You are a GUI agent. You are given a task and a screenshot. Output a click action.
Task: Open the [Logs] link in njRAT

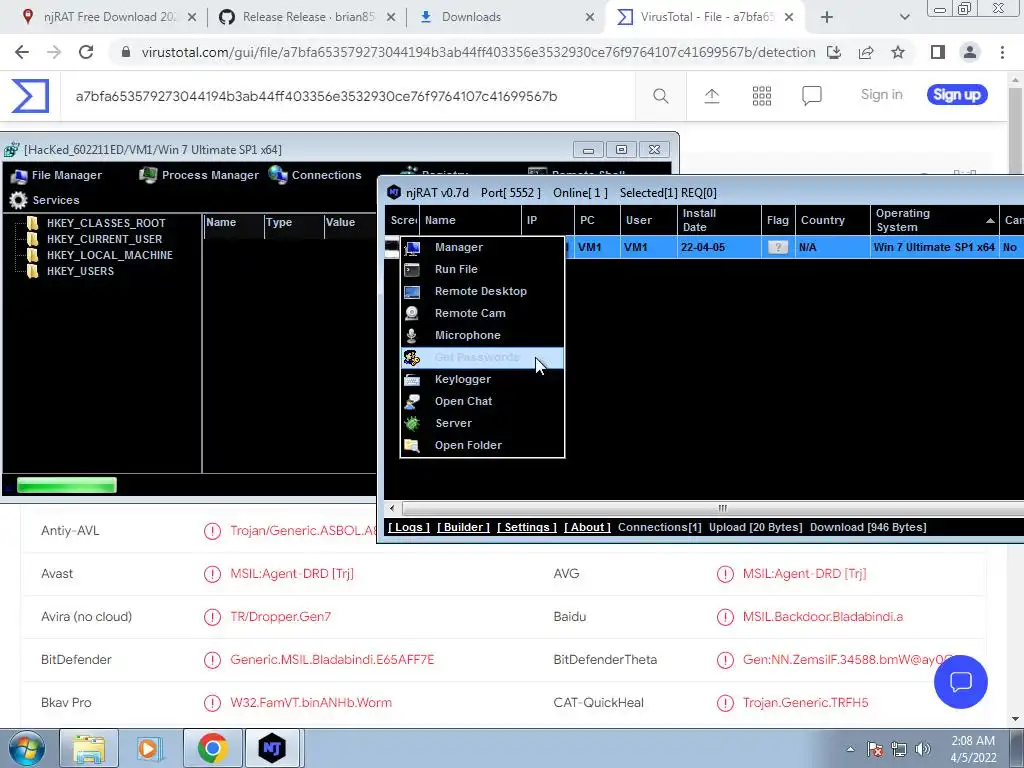pos(409,527)
